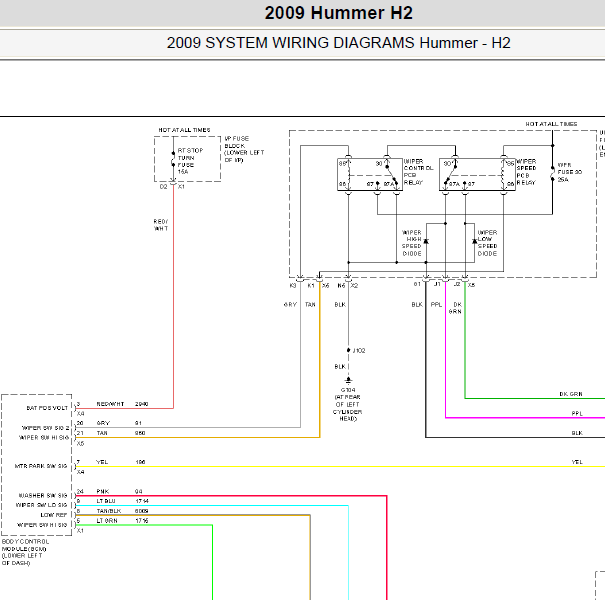
Task: Click the GRY 91 wire text at BCM
Action: 119,423
